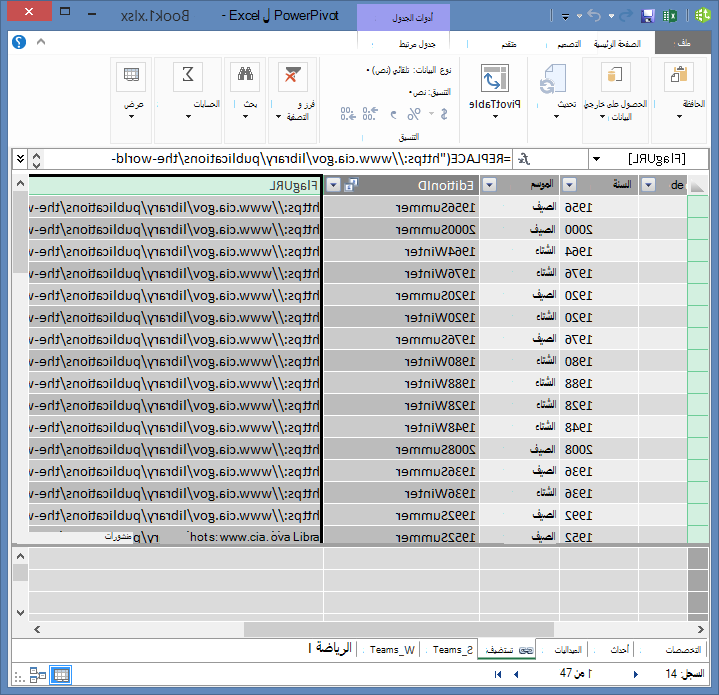Switch to the Teams_S sheet tab
Viewport: 719px width, 695px height.
(x=453, y=650)
